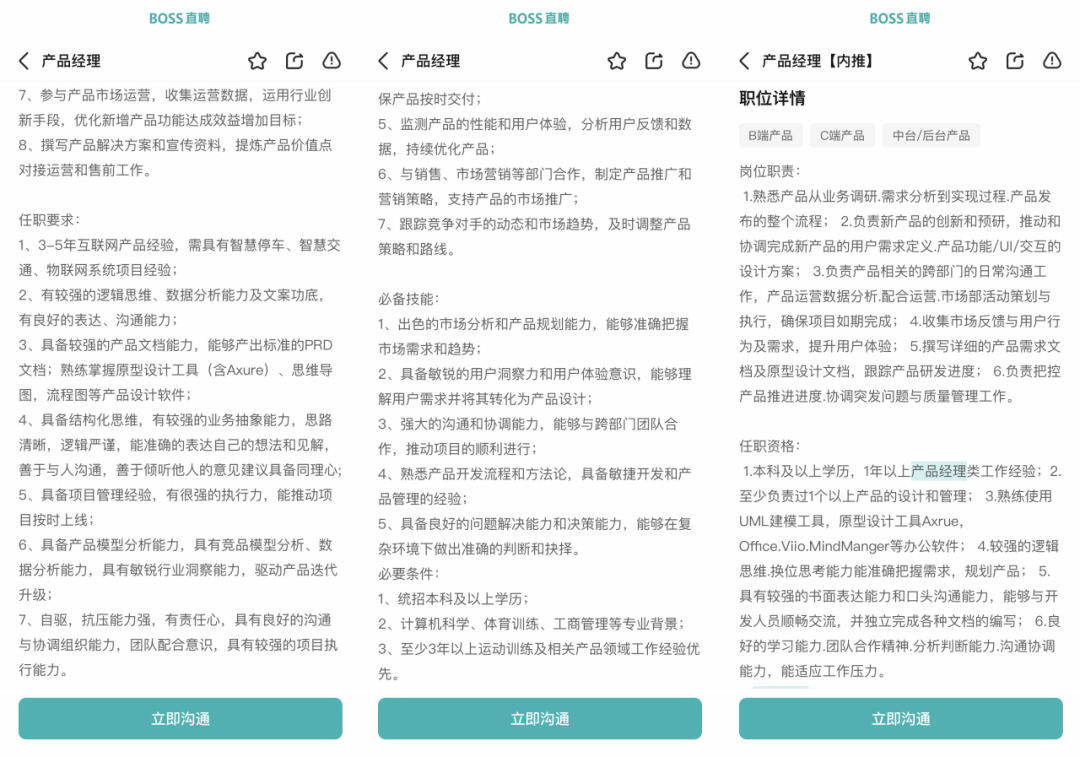The width and height of the screenshot is (1080, 757).
Task: Click the back arrow on the middle 产品经理 page
Action: [x=382, y=60]
